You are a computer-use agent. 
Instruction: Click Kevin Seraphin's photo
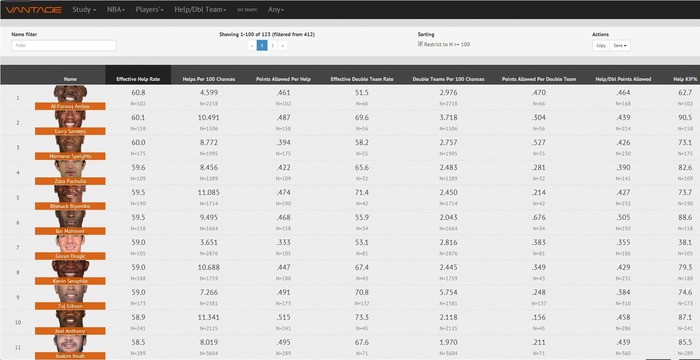pyautogui.click(x=70, y=269)
